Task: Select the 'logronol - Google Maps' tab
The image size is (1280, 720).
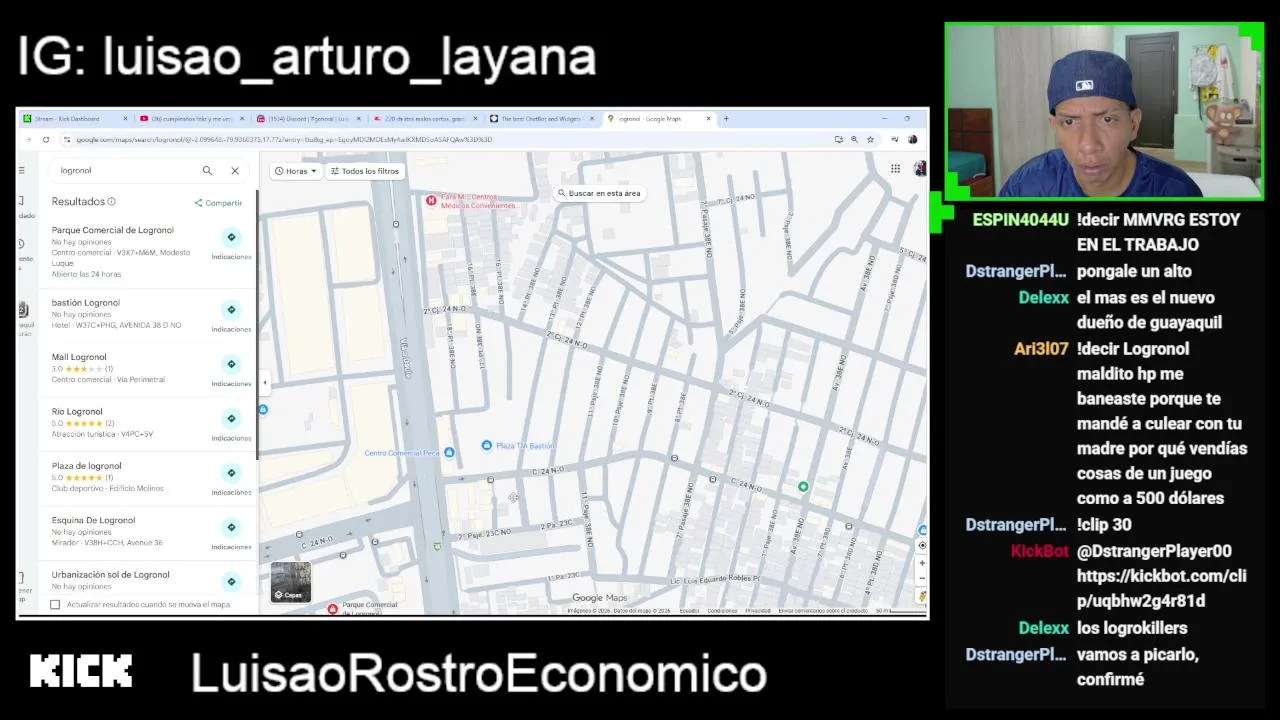Action: click(658, 119)
